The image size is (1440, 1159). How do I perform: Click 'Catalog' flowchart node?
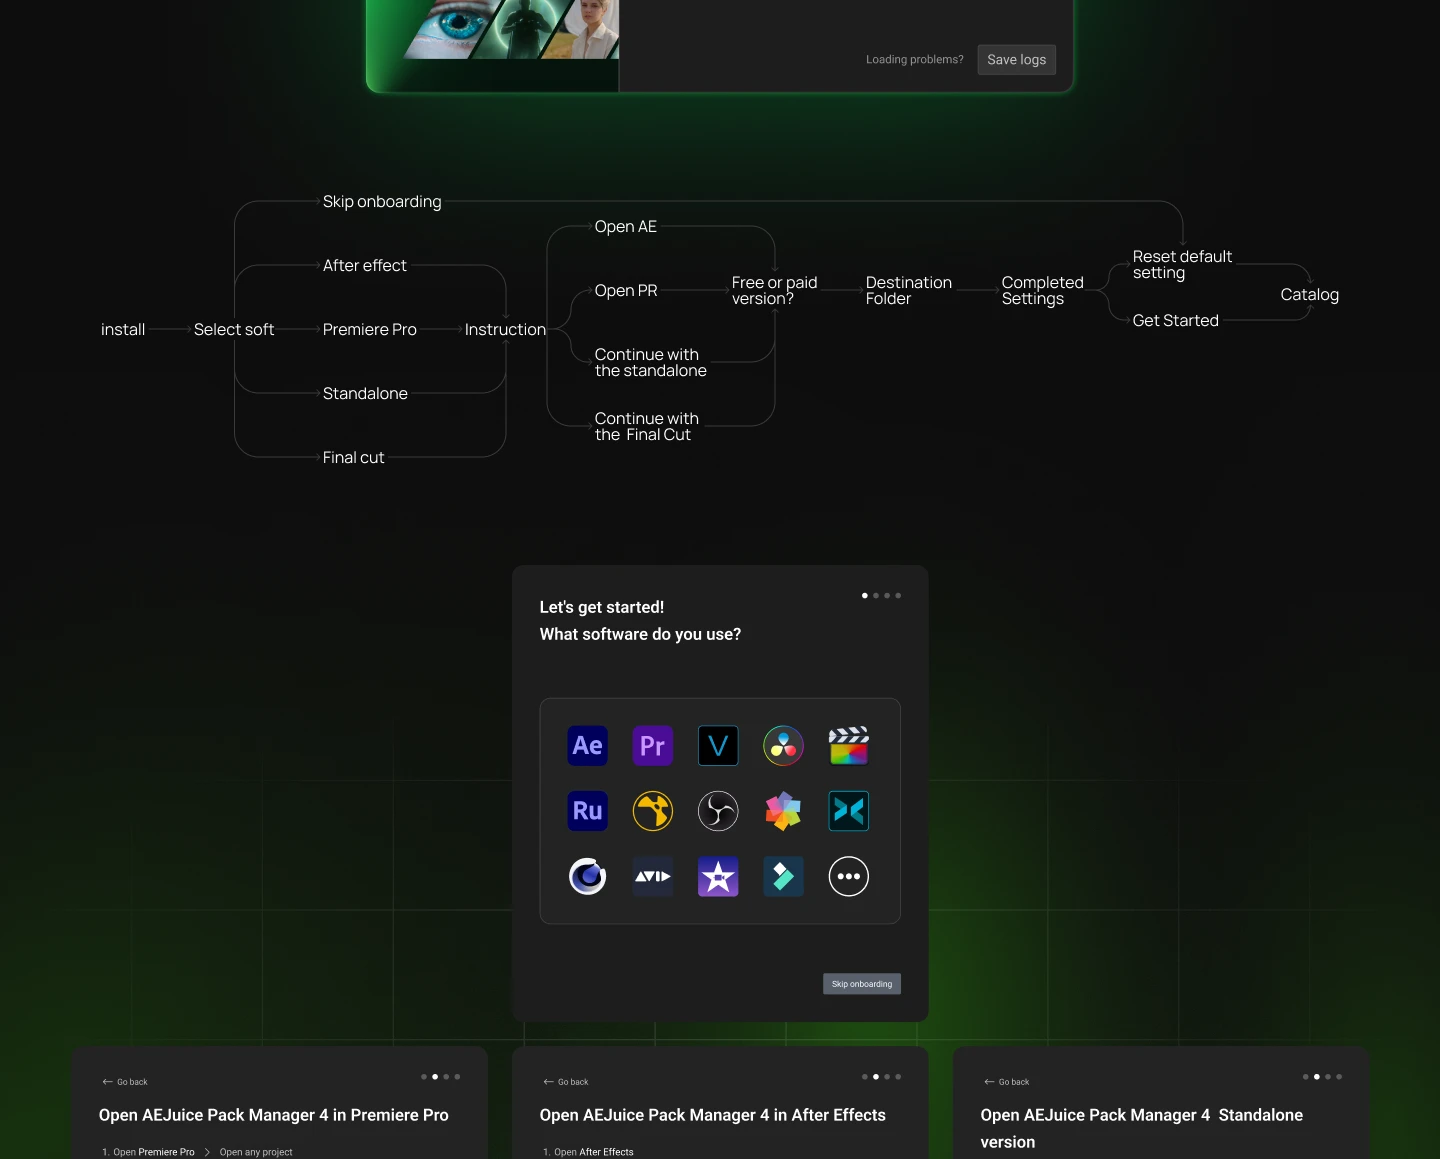click(1310, 295)
